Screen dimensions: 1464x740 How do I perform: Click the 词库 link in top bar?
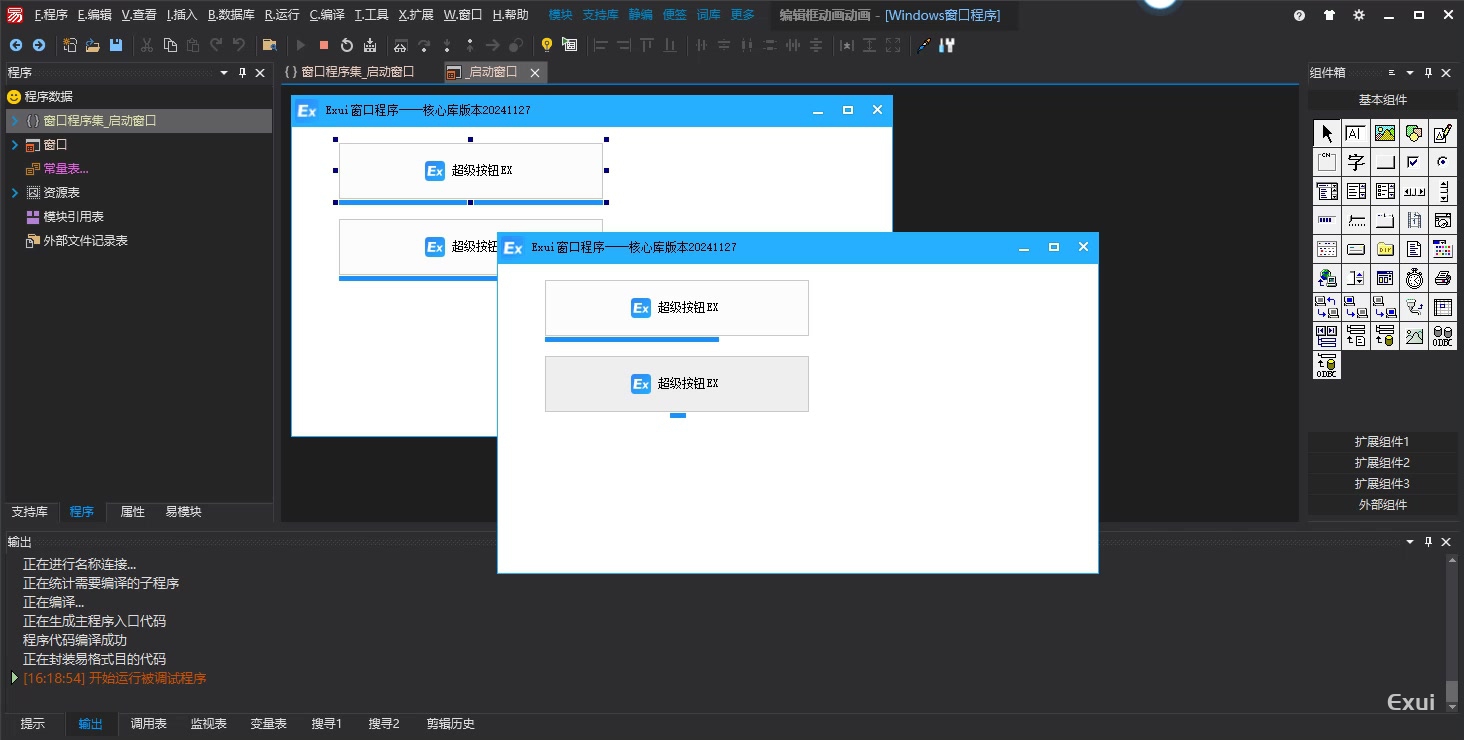[708, 15]
